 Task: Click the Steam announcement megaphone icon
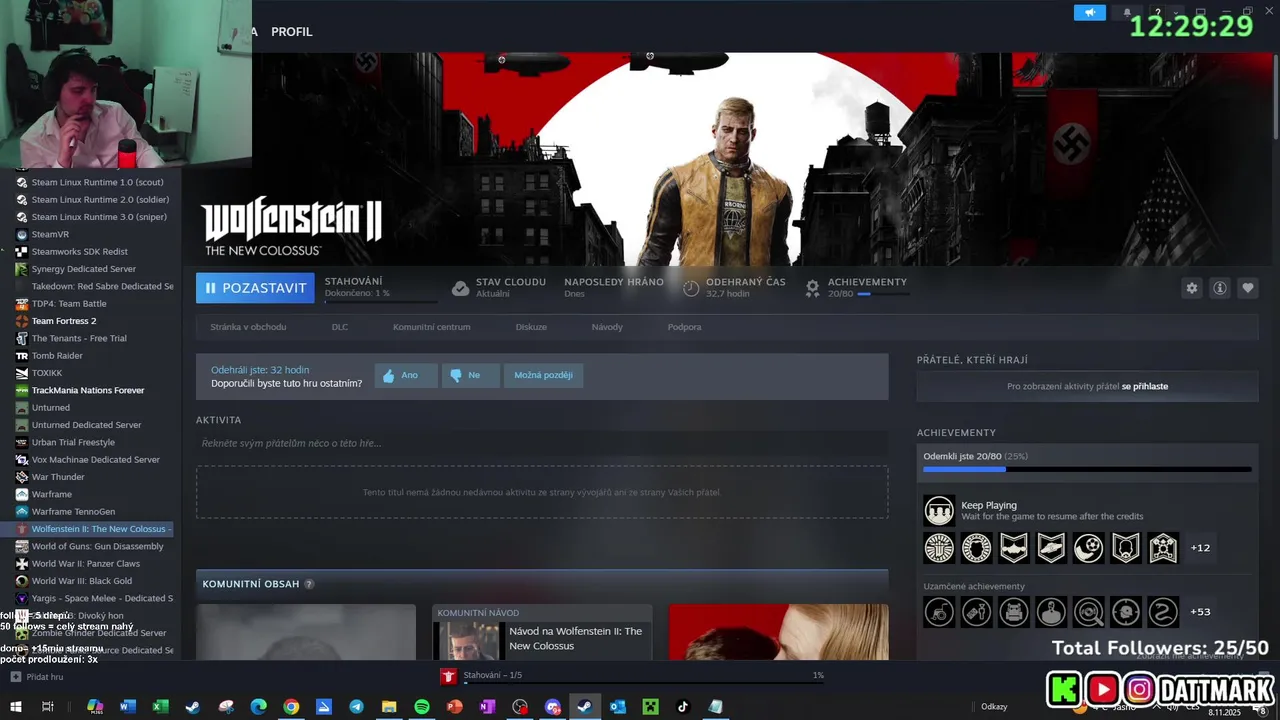point(1090,12)
